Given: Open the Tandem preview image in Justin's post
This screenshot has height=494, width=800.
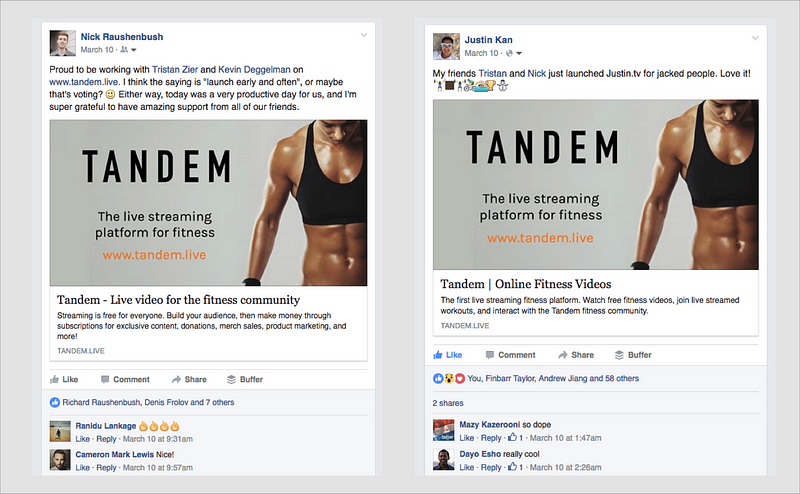Looking at the screenshot, I should tap(595, 185).
